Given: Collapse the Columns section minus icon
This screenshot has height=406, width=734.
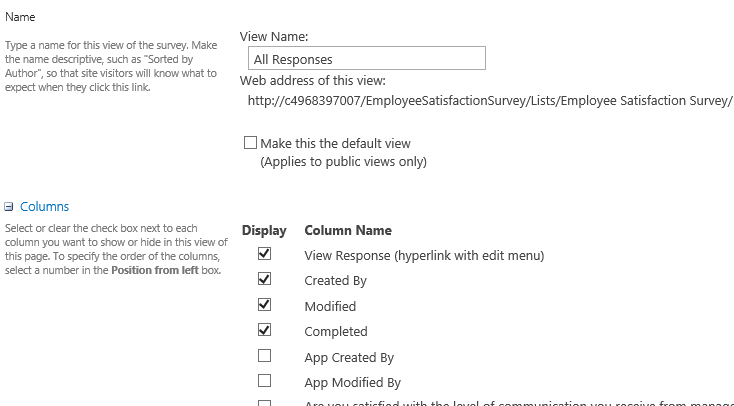Looking at the screenshot, I should coord(9,207).
